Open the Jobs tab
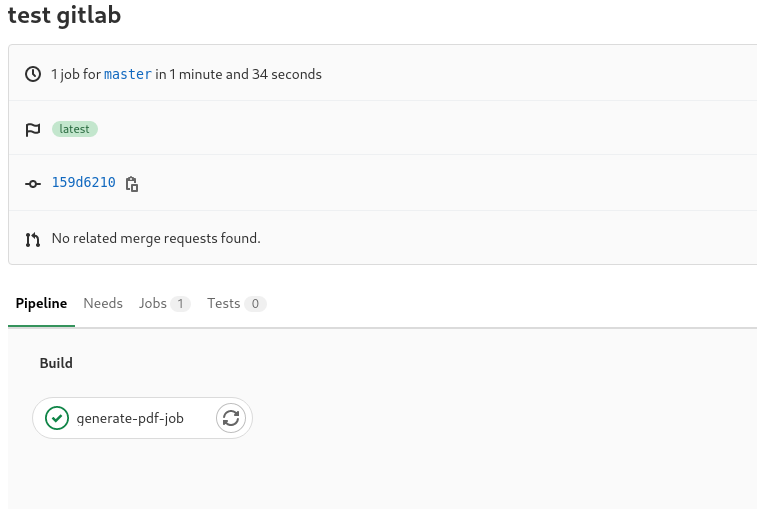The image size is (757, 509). coord(153,303)
